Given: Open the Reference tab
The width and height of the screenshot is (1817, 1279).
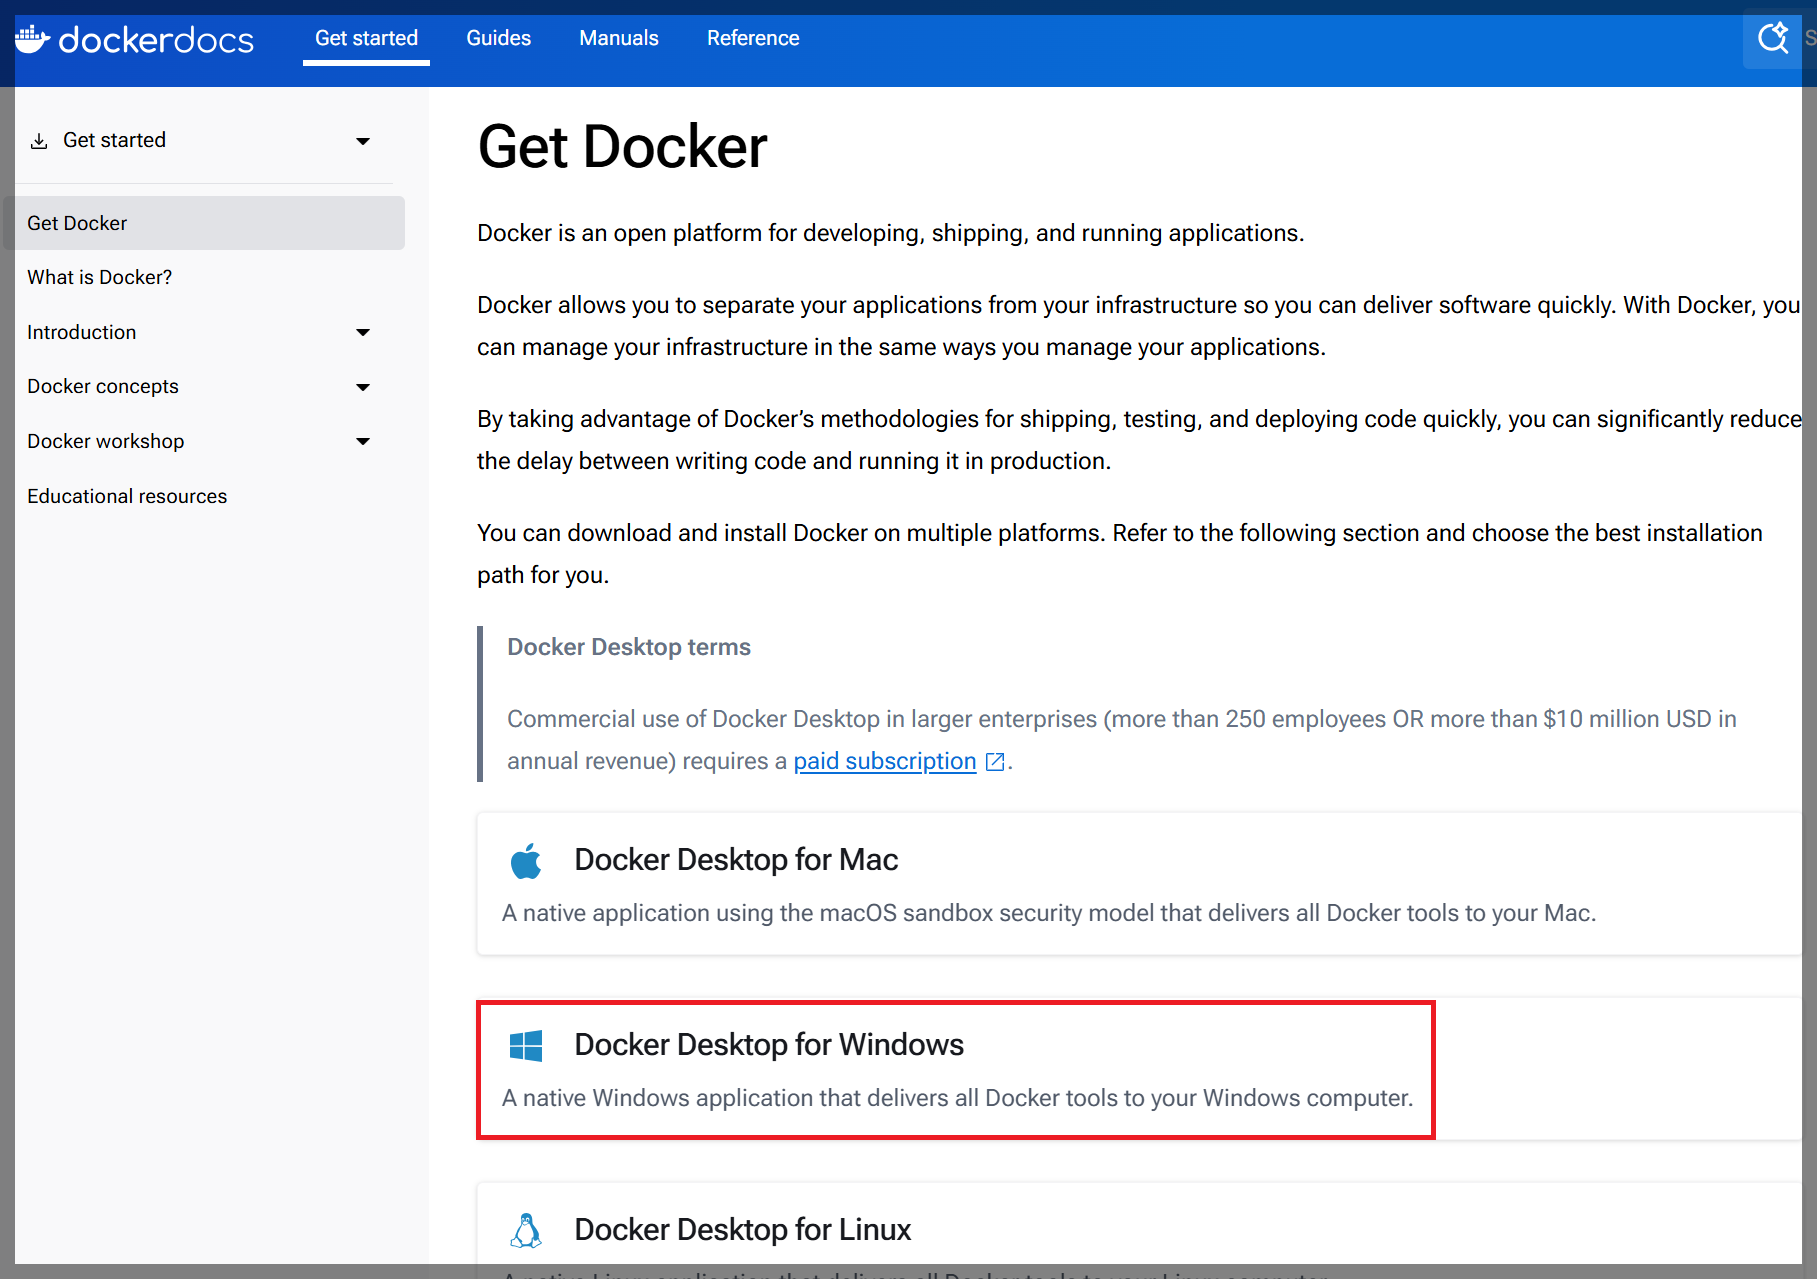Looking at the screenshot, I should coord(753,38).
